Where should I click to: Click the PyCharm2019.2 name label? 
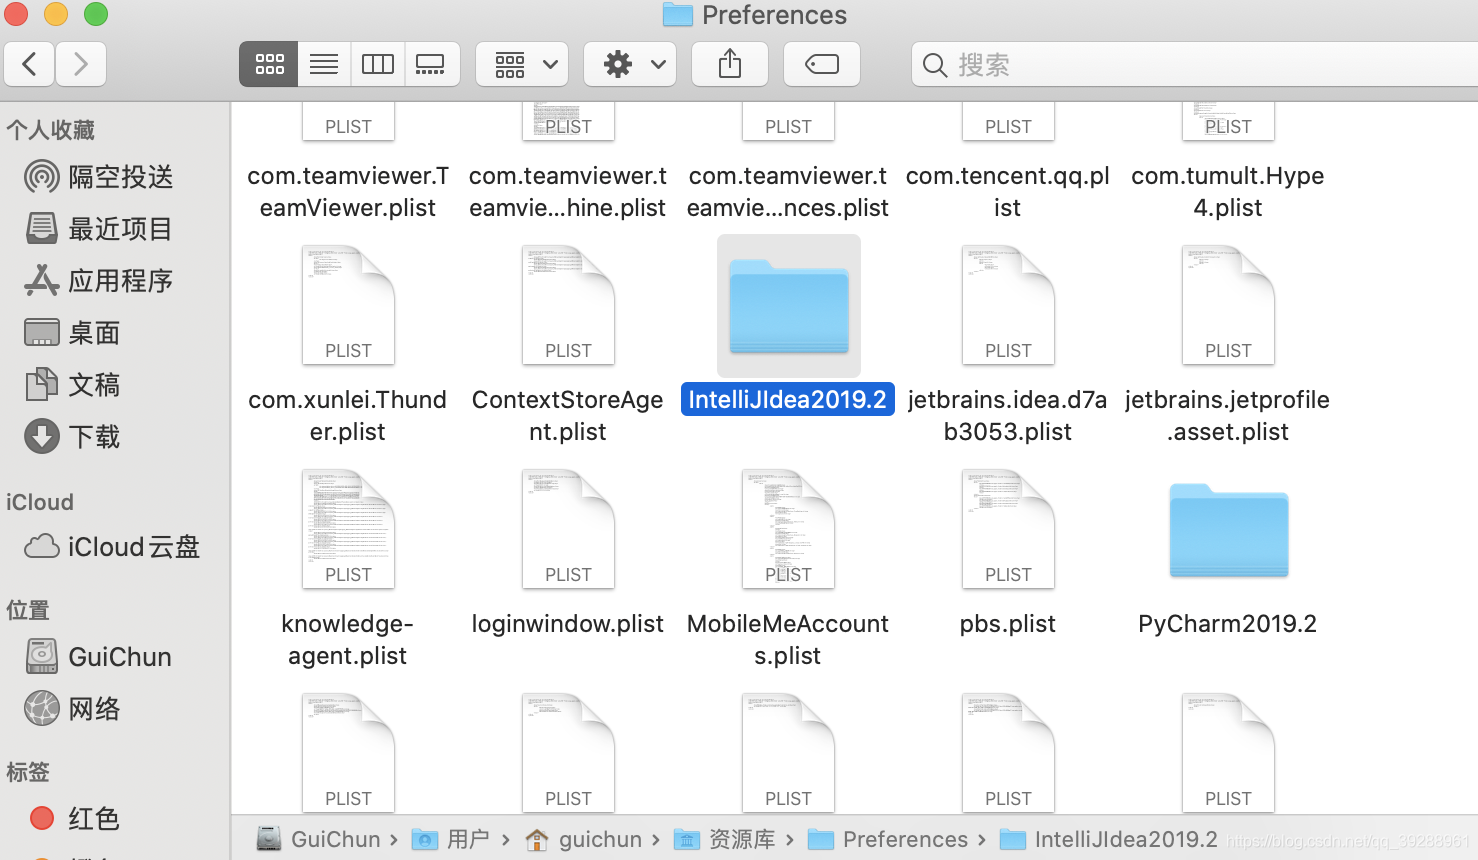click(1228, 624)
